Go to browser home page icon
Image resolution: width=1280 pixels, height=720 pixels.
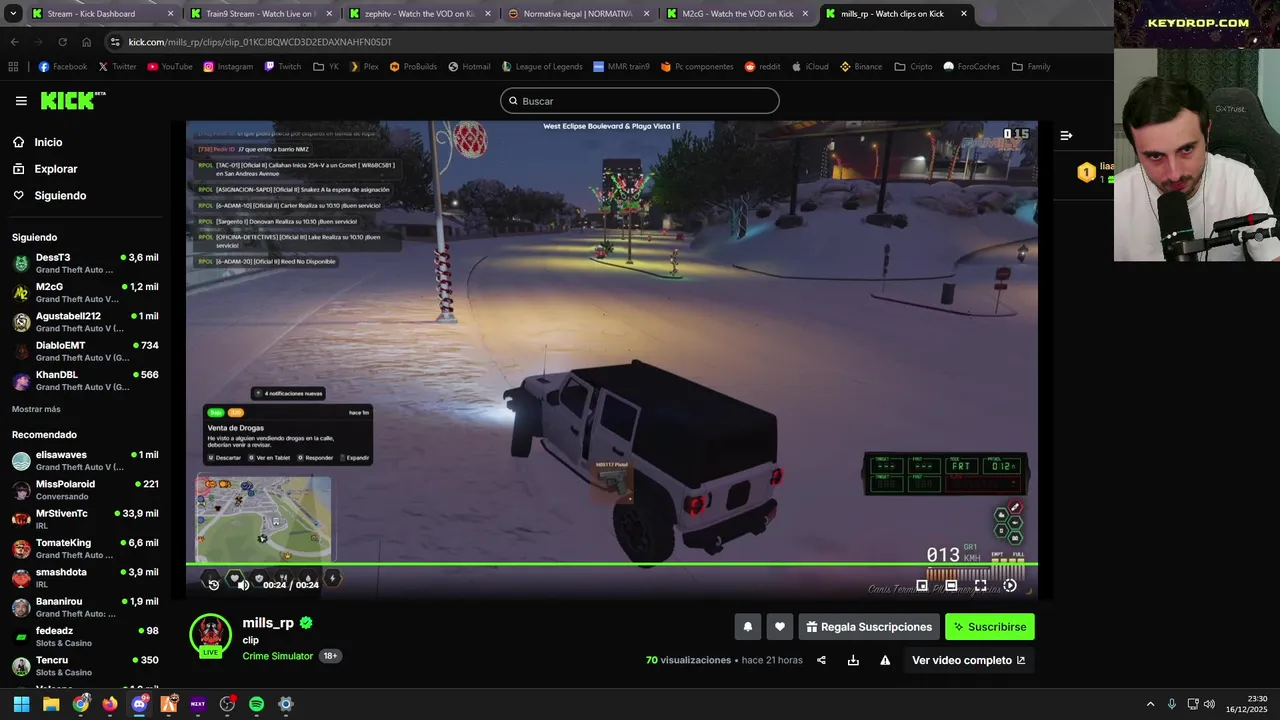(x=87, y=42)
